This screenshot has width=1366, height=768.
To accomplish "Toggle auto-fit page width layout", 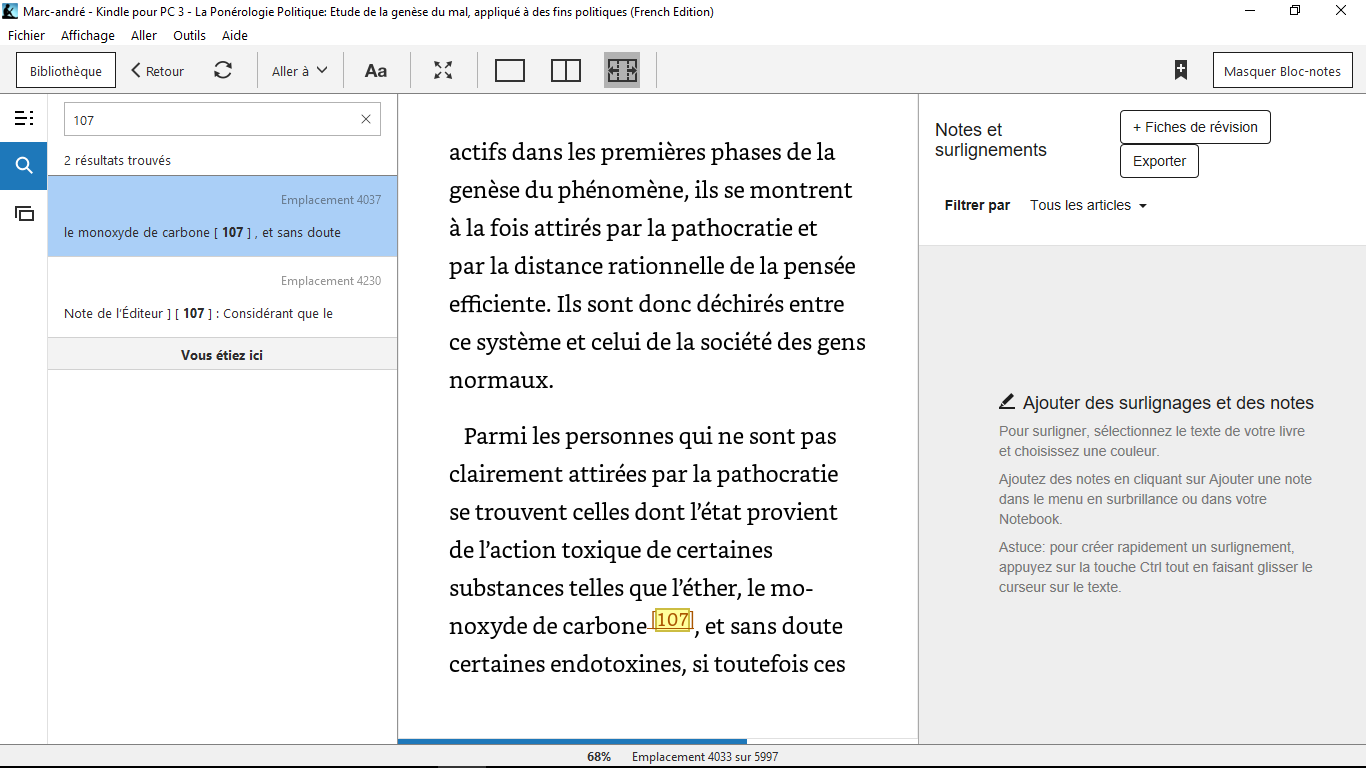I will click(x=621, y=71).
